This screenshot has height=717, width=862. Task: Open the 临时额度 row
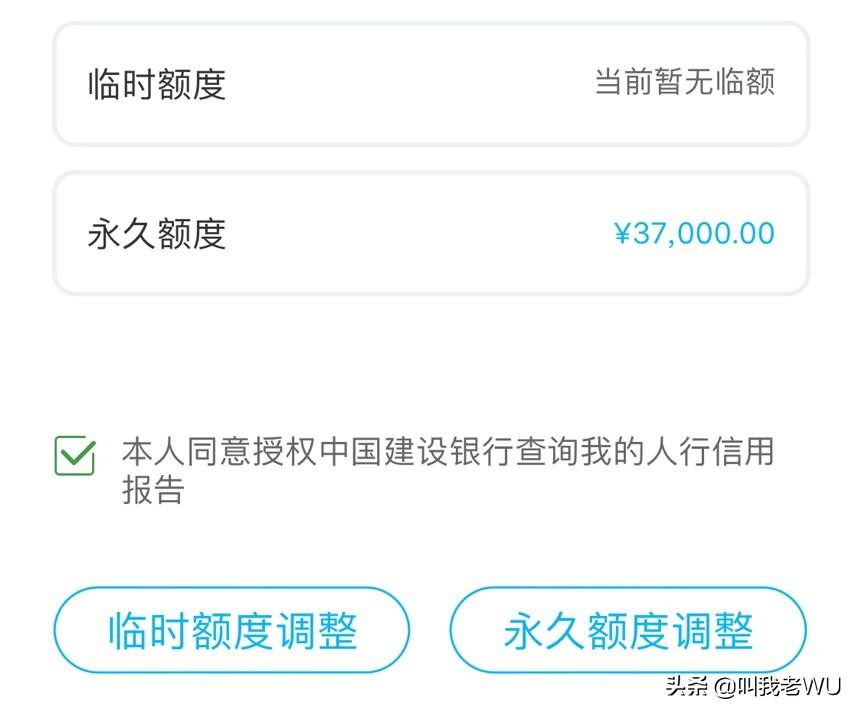pos(430,84)
